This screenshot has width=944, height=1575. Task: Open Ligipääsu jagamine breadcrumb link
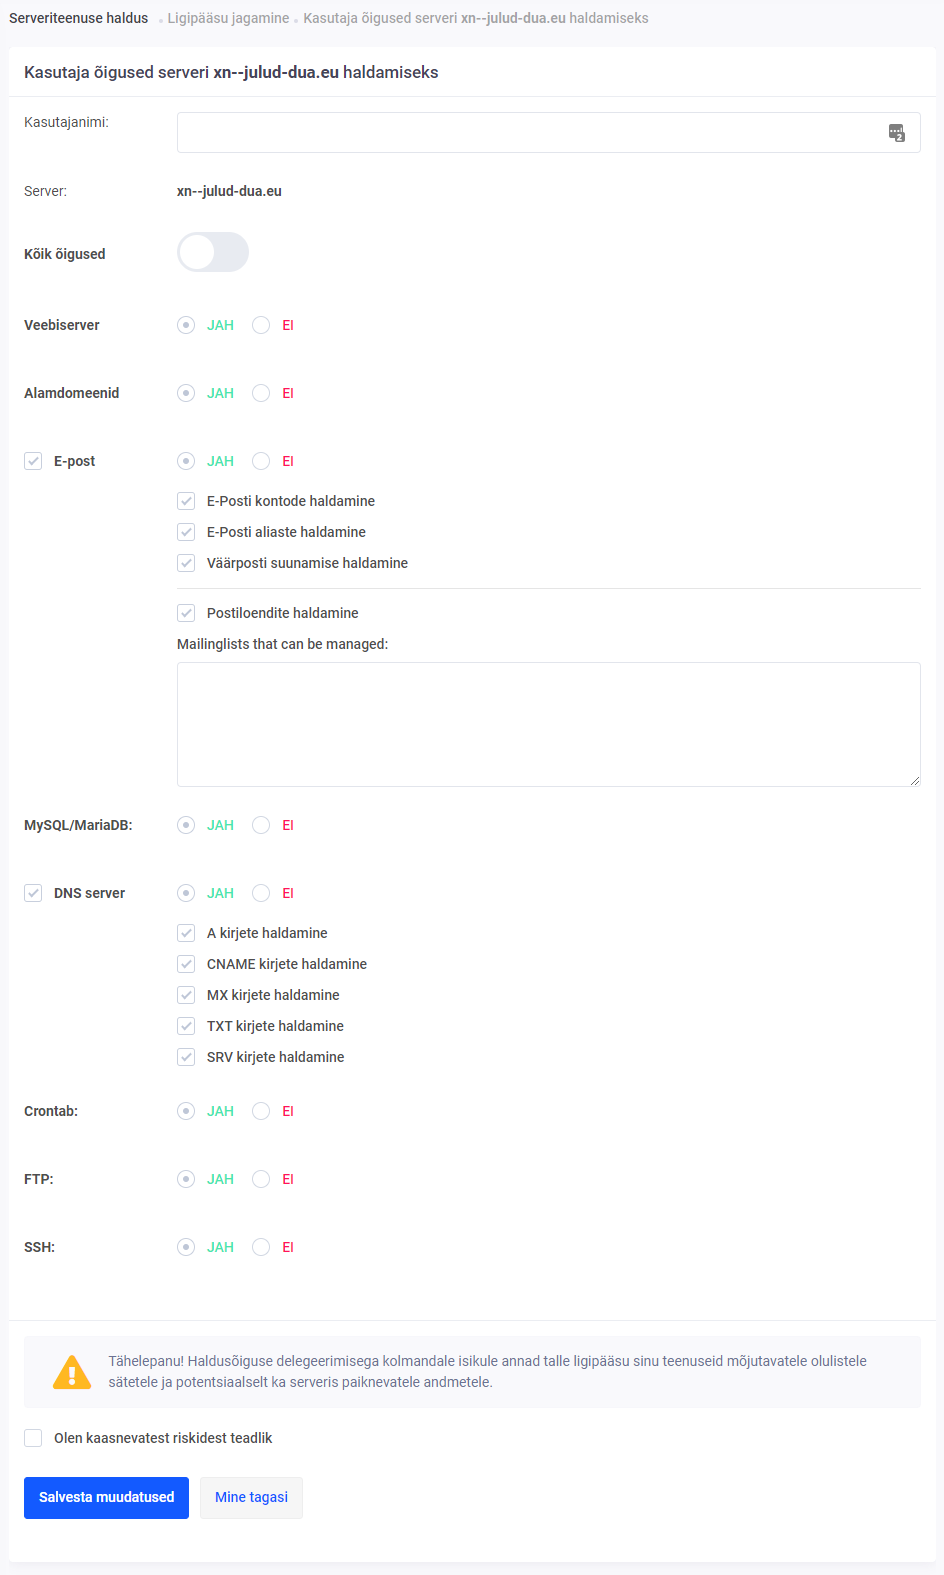pyautogui.click(x=228, y=18)
